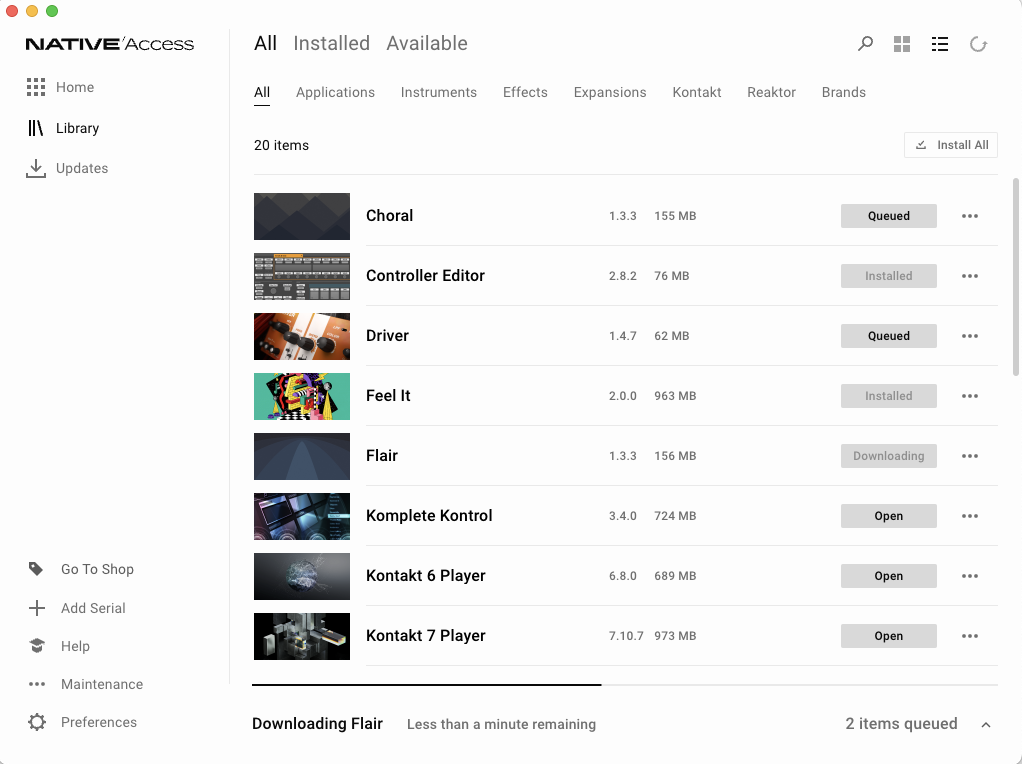This screenshot has width=1022, height=764.
Task: Click the Queued button for Choral
Action: pos(888,216)
